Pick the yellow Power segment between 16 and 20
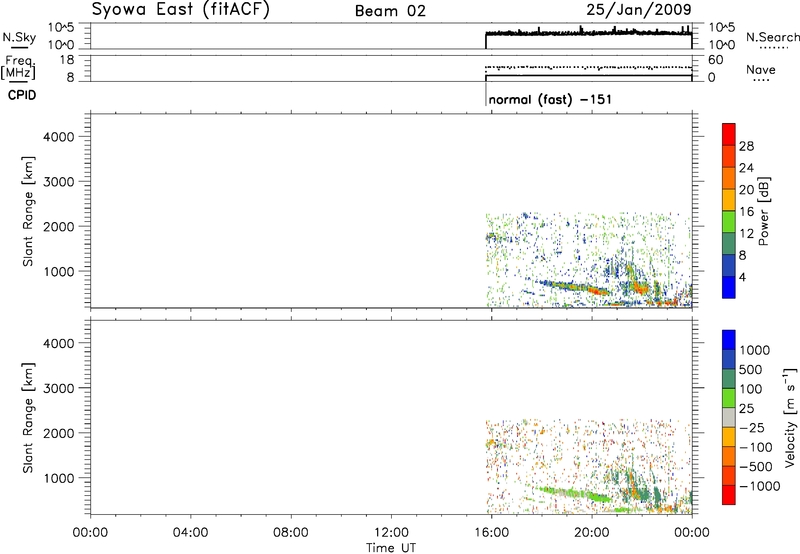Image resolution: width=800 pixels, height=554 pixels. 729,200
